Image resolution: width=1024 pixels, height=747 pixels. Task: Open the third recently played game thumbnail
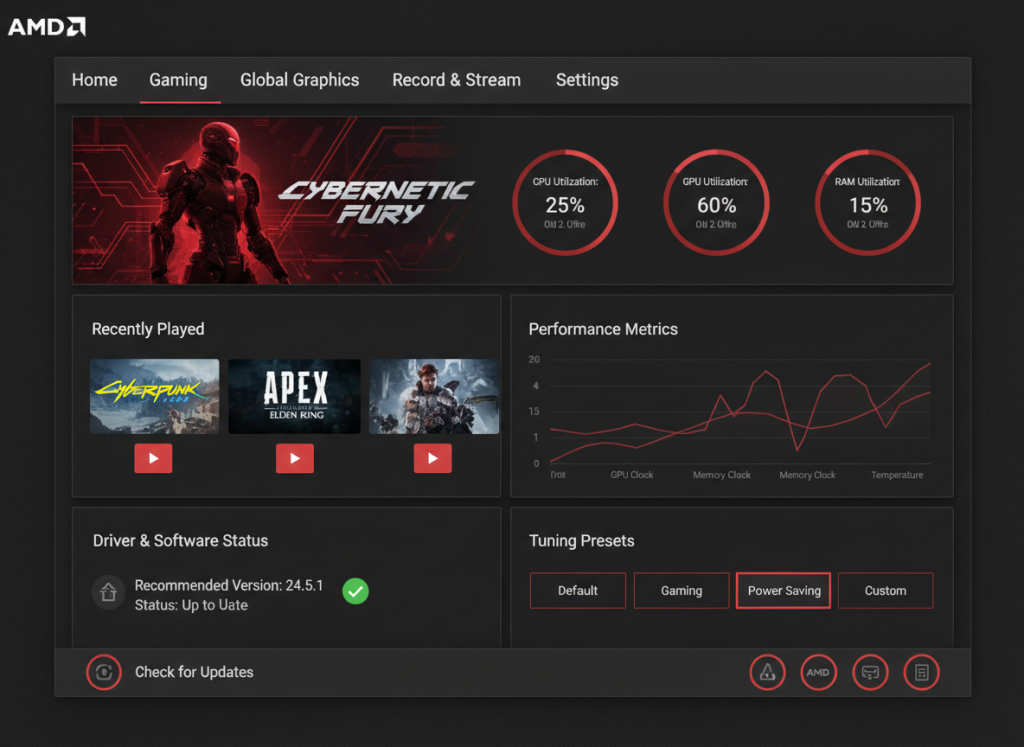click(x=434, y=396)
